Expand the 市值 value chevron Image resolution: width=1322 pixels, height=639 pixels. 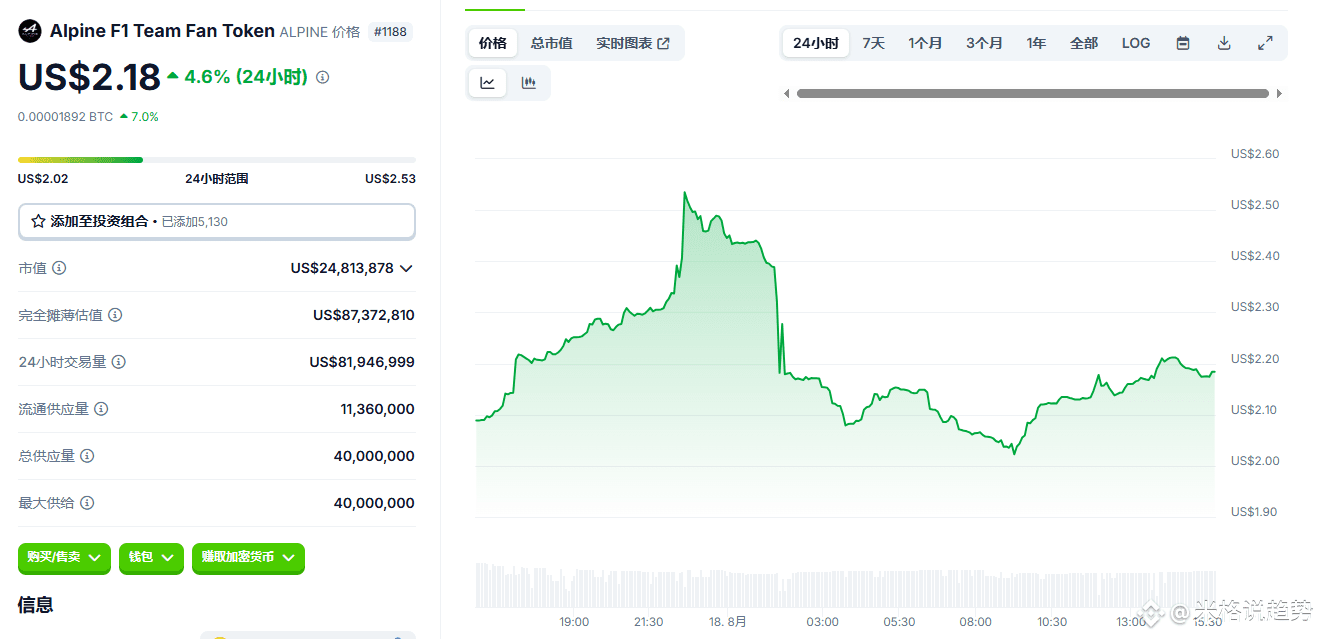point(406,268)
